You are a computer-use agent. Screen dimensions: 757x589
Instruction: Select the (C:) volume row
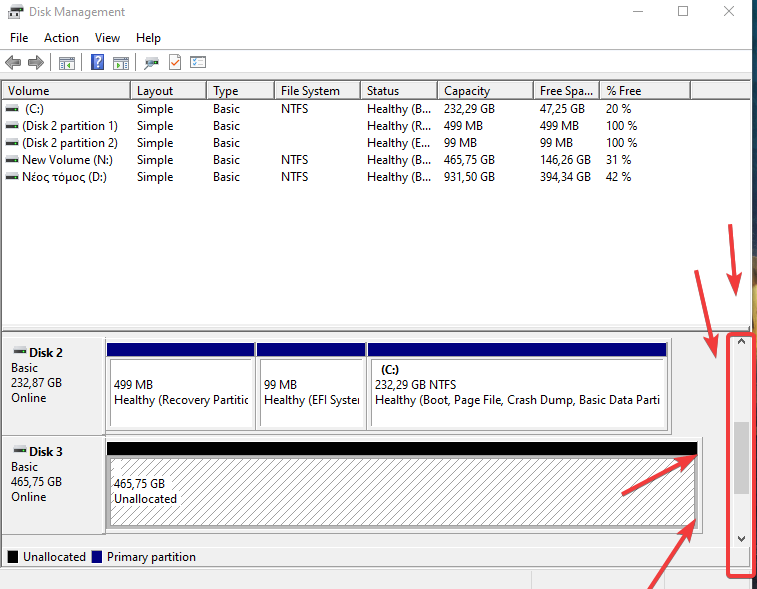pyautogui.click(x=347, y=109)
